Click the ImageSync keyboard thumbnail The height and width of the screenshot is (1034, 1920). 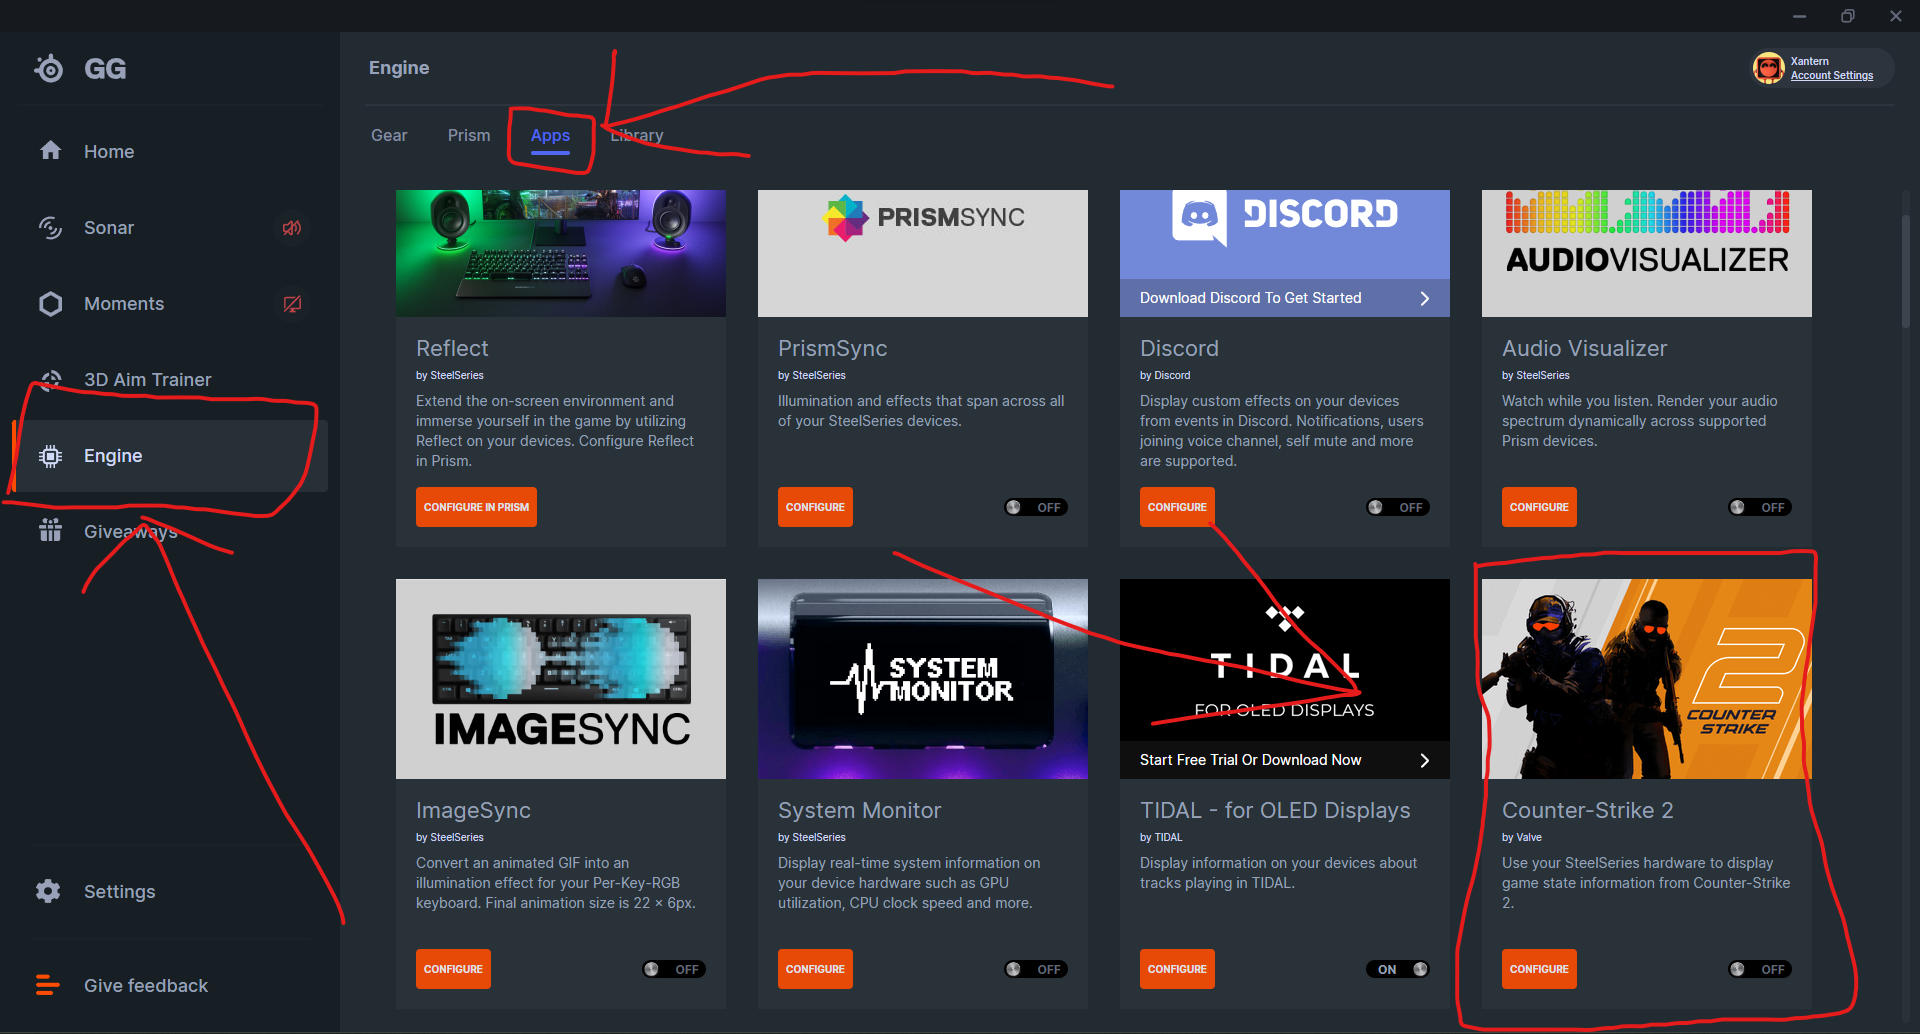click(561, 679)
